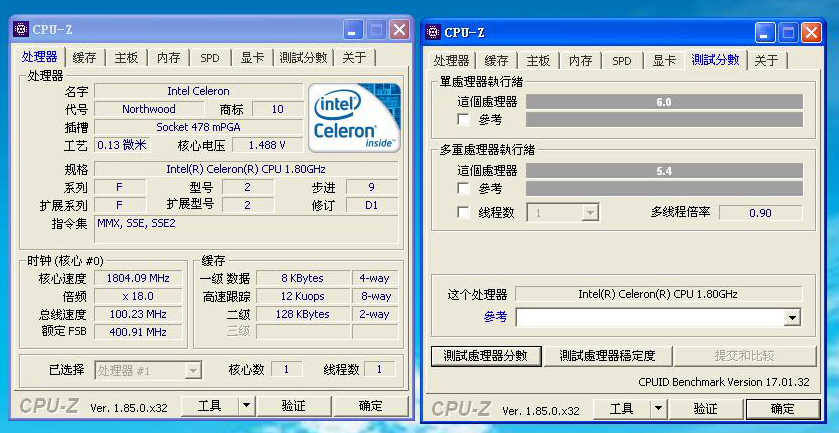
Task: Click the multiplier value x 18.0
Action: coord(138,296)
